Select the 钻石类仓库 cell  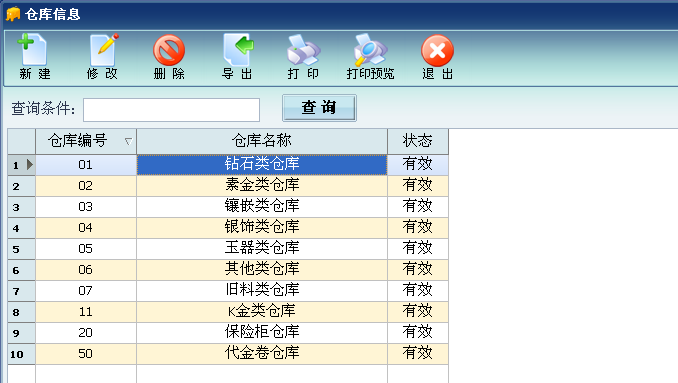(x=262, y=165)
